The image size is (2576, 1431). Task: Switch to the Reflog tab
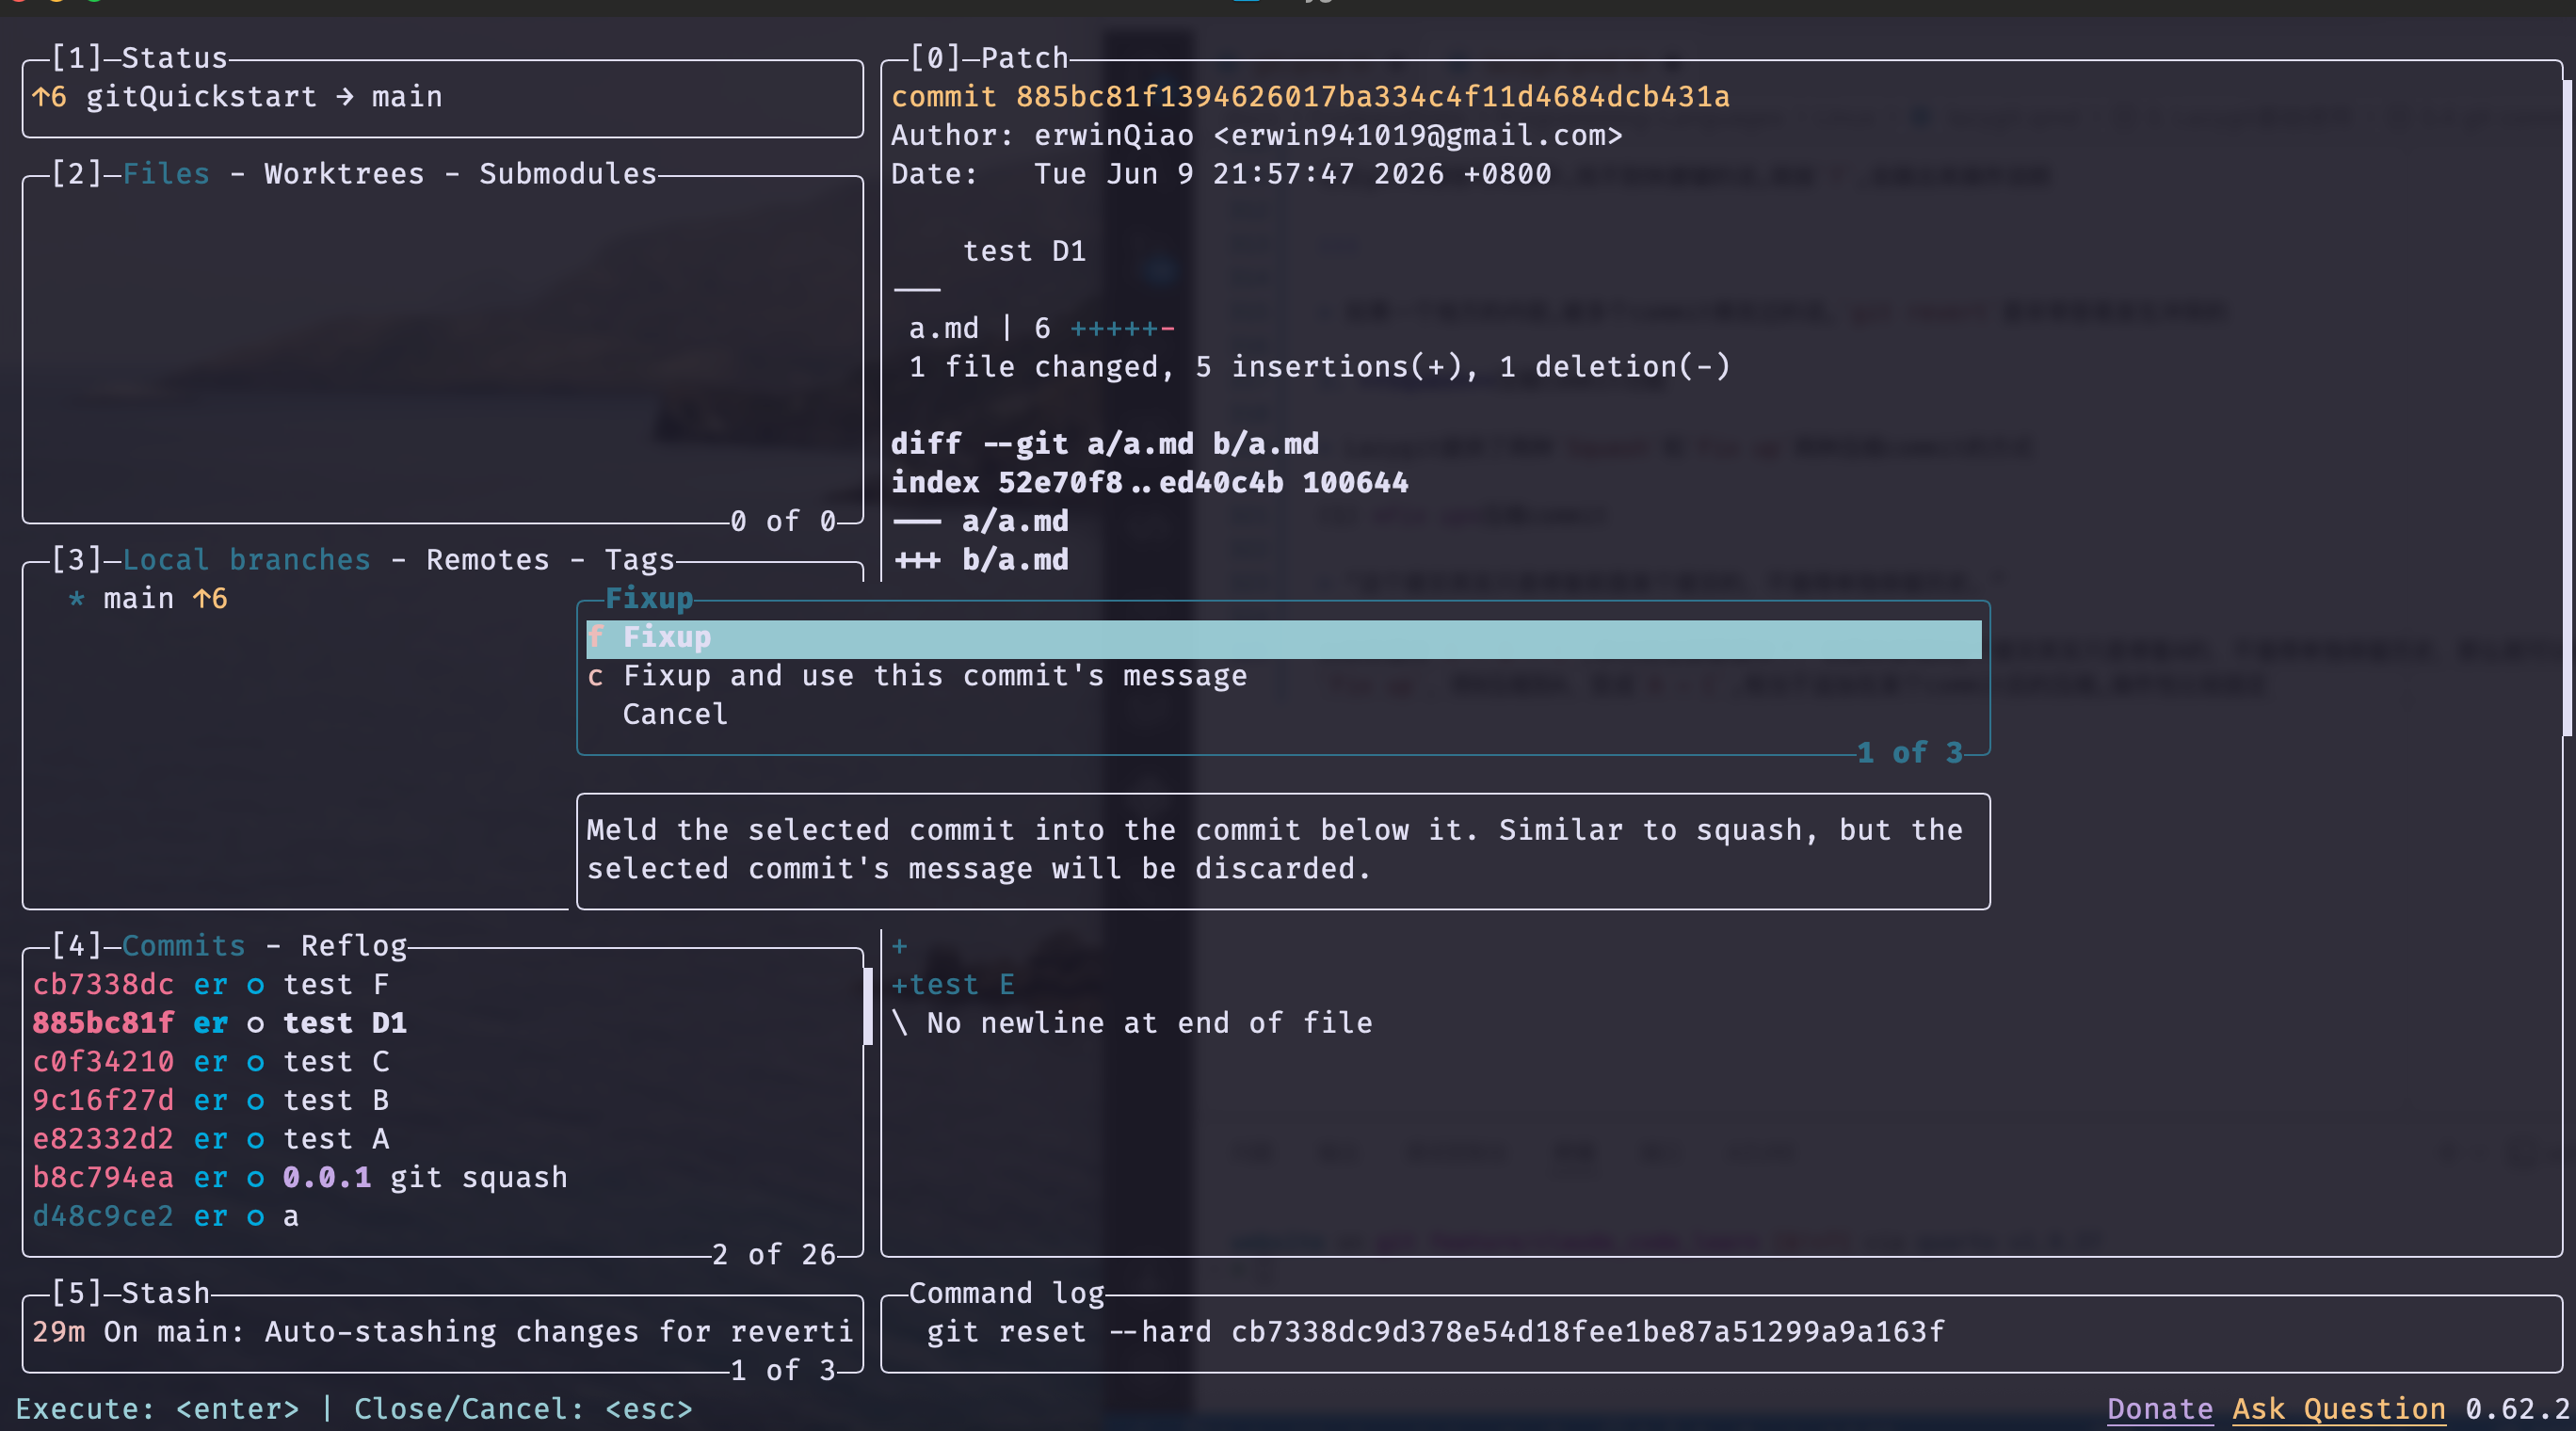coord(354,945)
